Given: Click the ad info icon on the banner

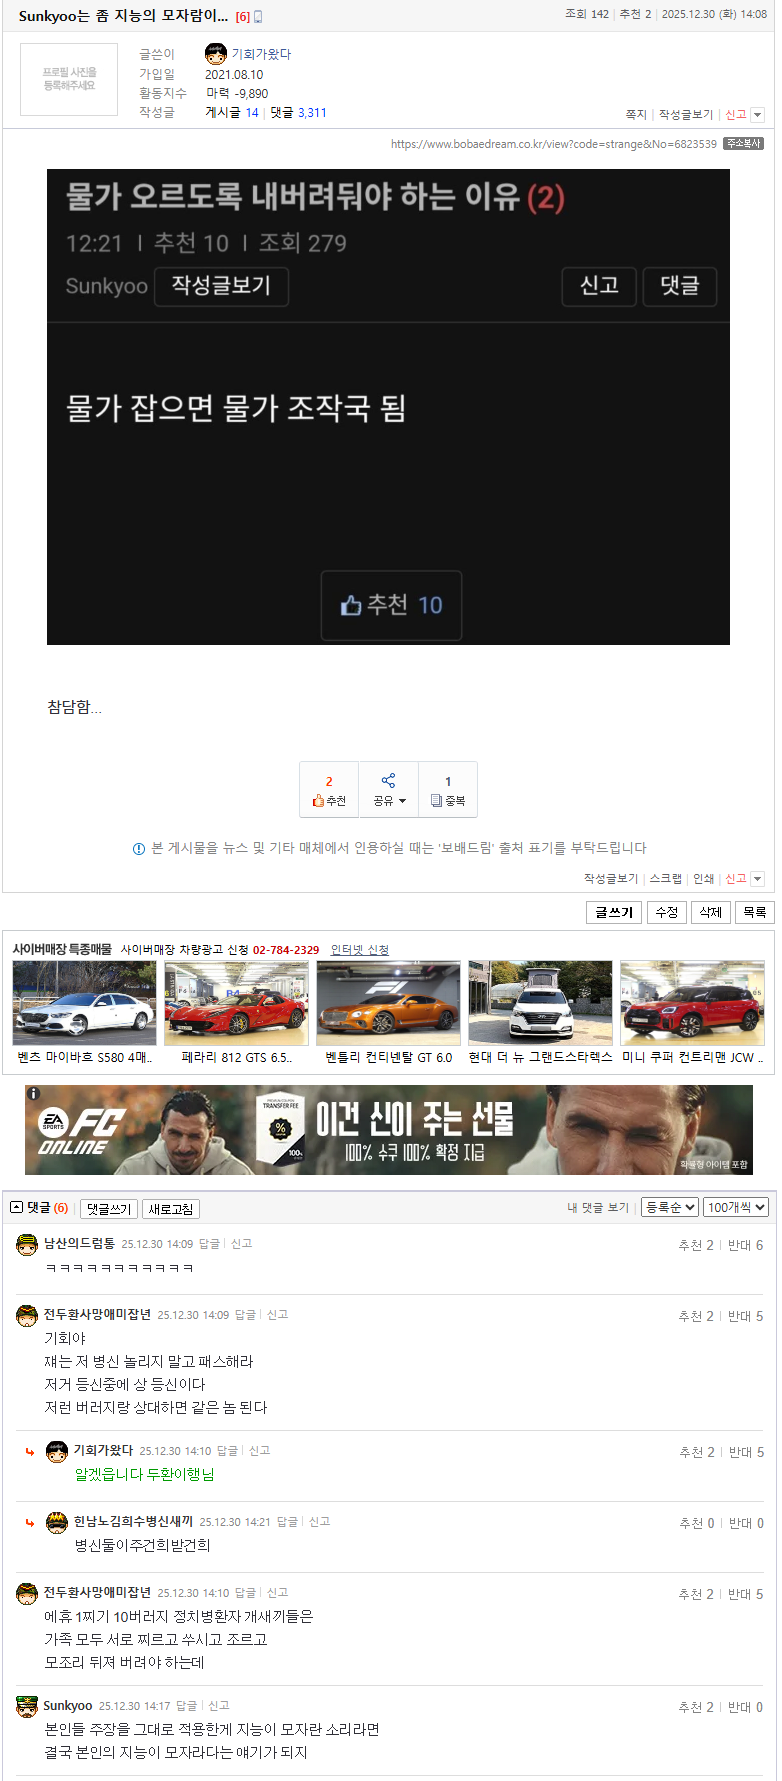Looking at the screenshot, I should click(x=33, y=1093).
